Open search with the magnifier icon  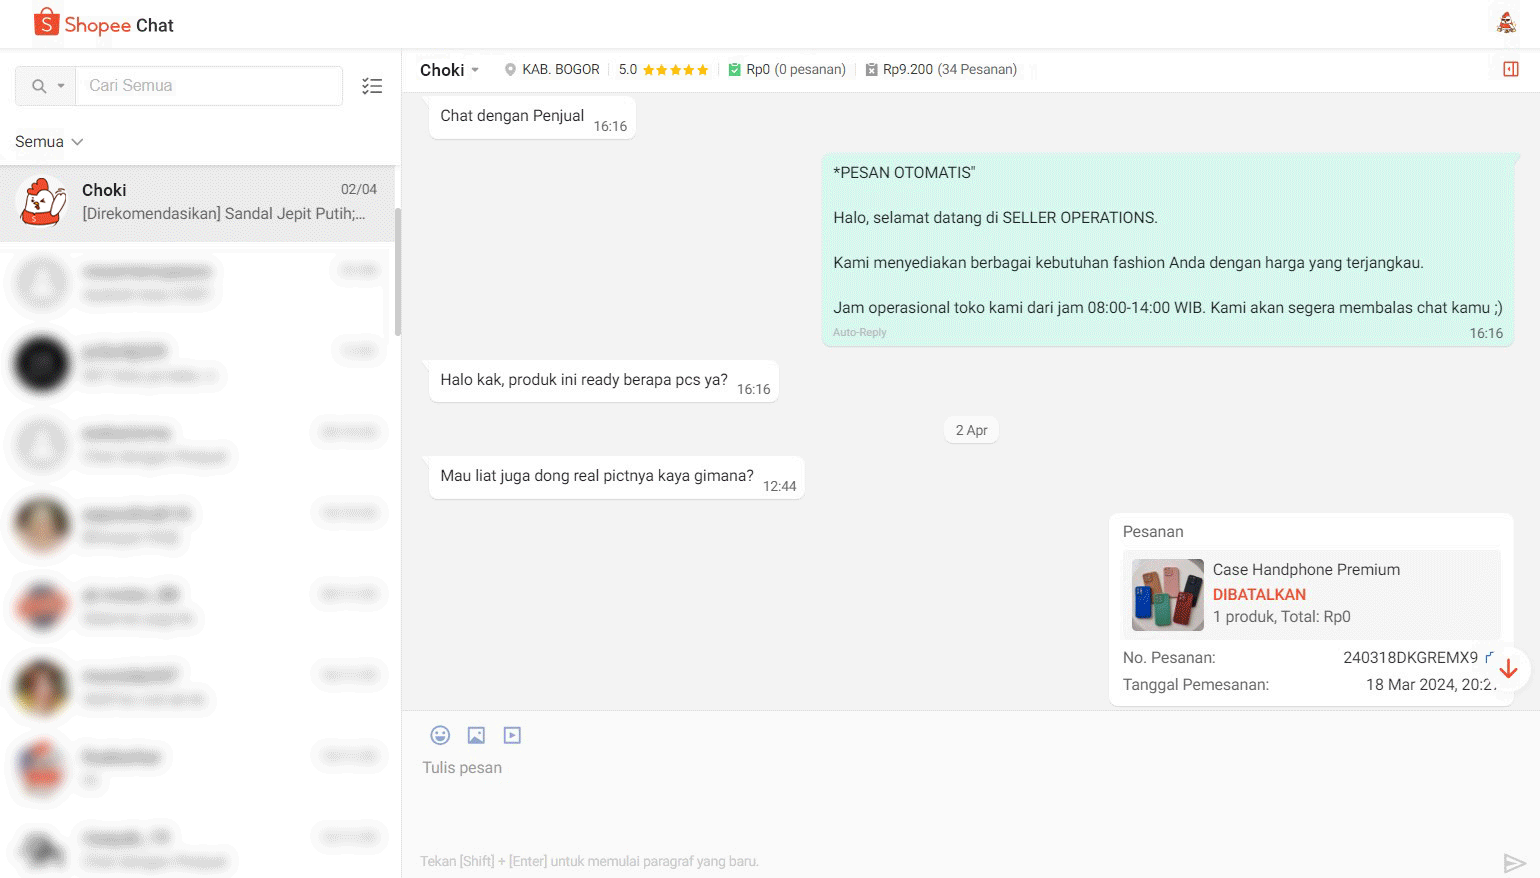click(x=38, y=86)
